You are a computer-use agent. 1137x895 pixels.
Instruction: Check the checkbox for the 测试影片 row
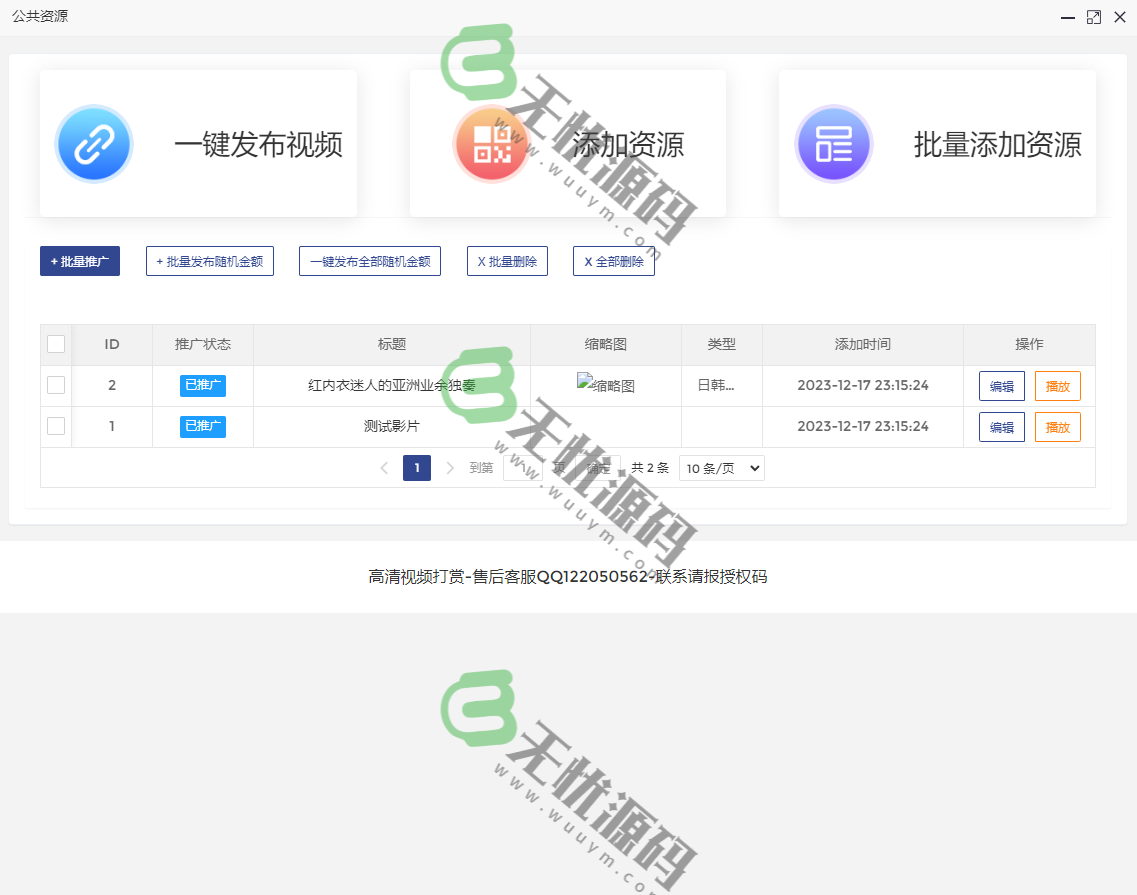pos(56,426)
